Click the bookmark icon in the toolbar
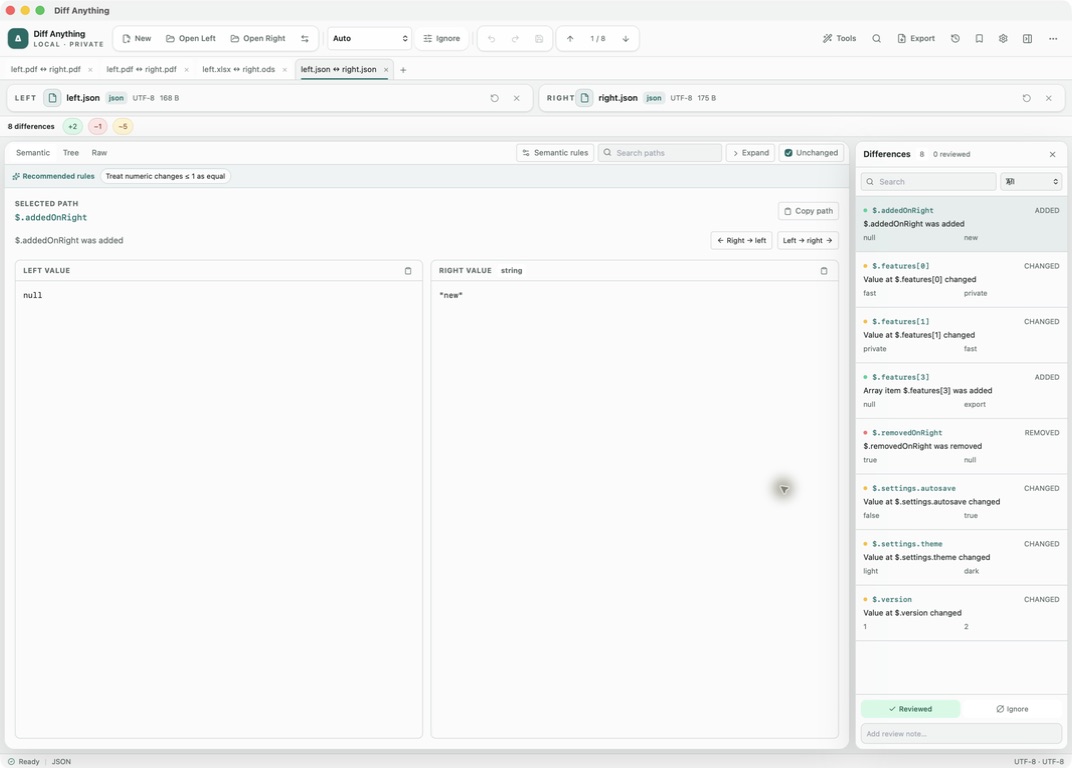Image resolution: width=1072 pixels, height=768 pixels. coord(979,38)
